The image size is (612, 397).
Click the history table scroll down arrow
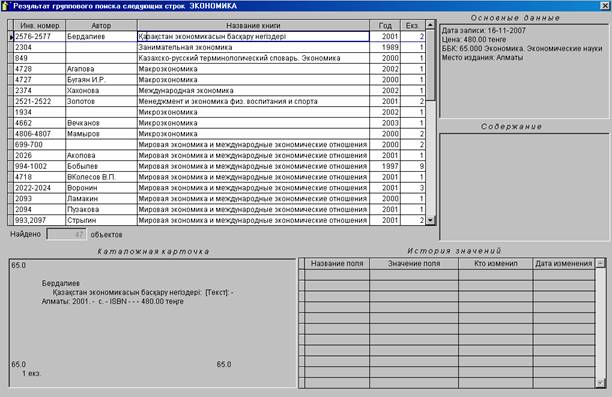tap(600, 383)
